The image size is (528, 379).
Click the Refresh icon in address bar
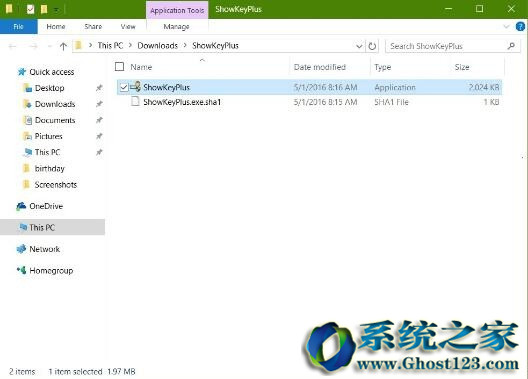click(x=372, y=46)
